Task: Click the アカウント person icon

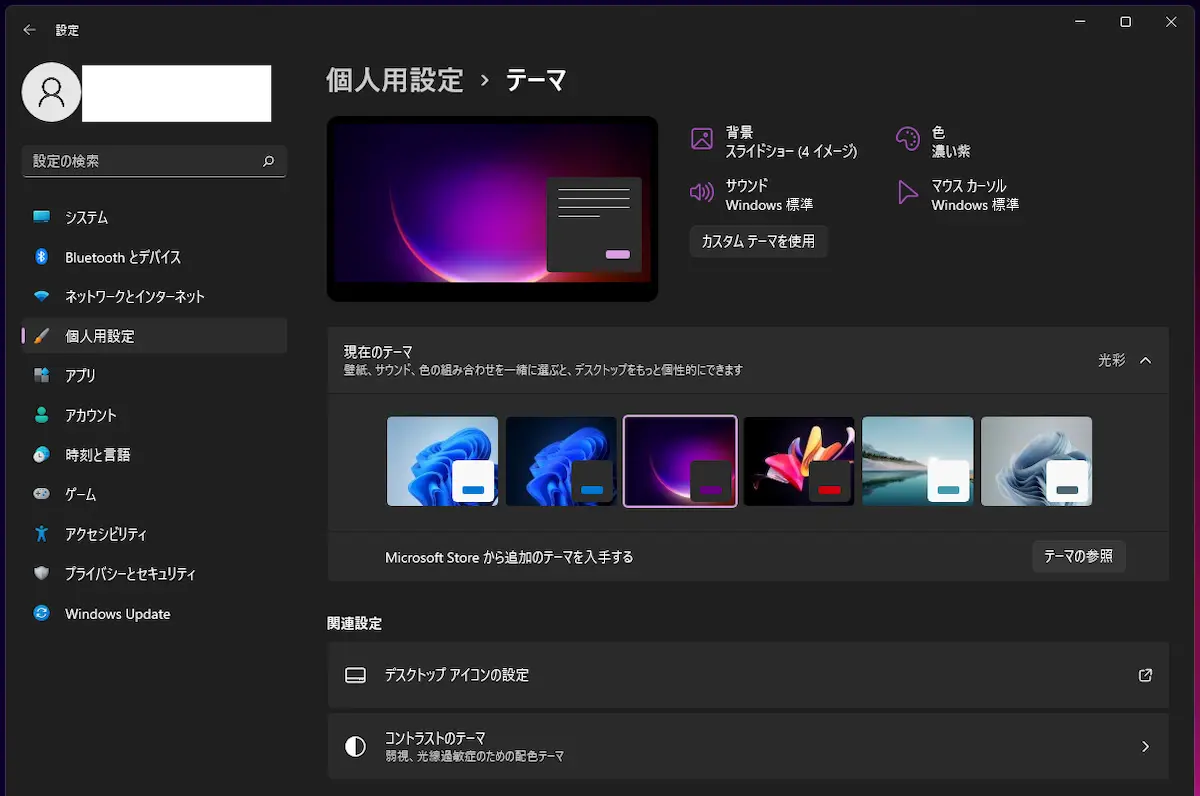Action: (x=41, y=415)
